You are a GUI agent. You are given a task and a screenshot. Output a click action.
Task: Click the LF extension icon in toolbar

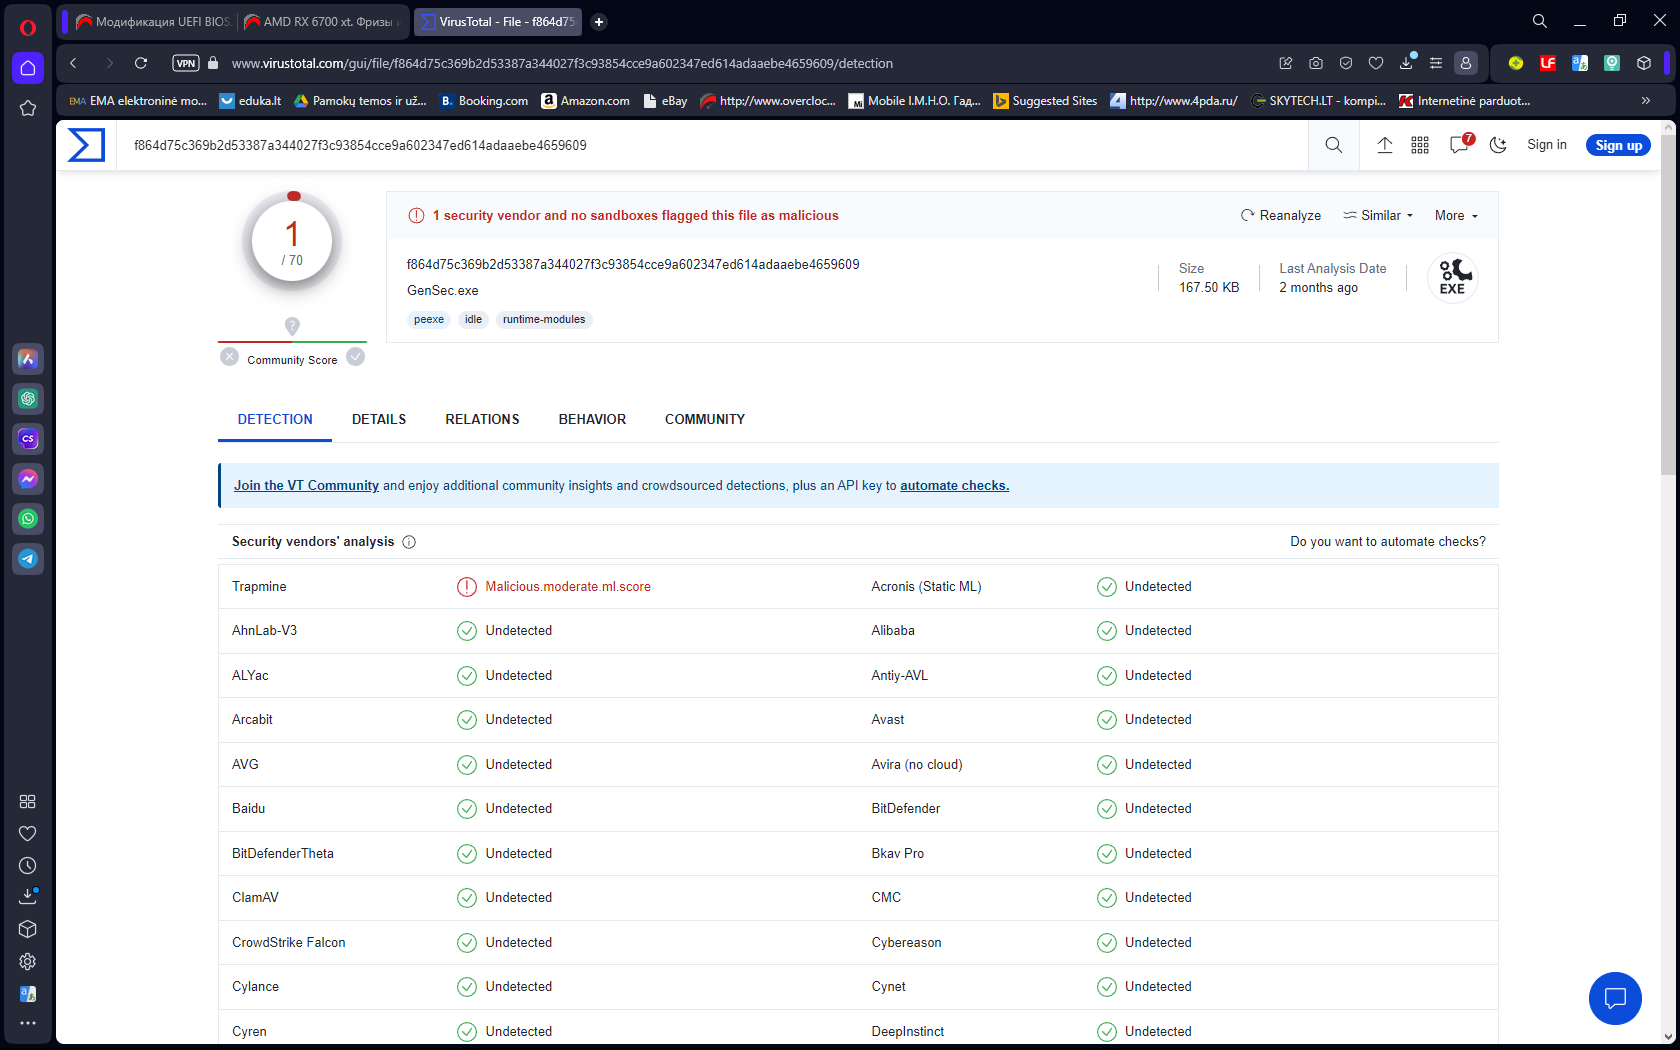coord(1548,63)
